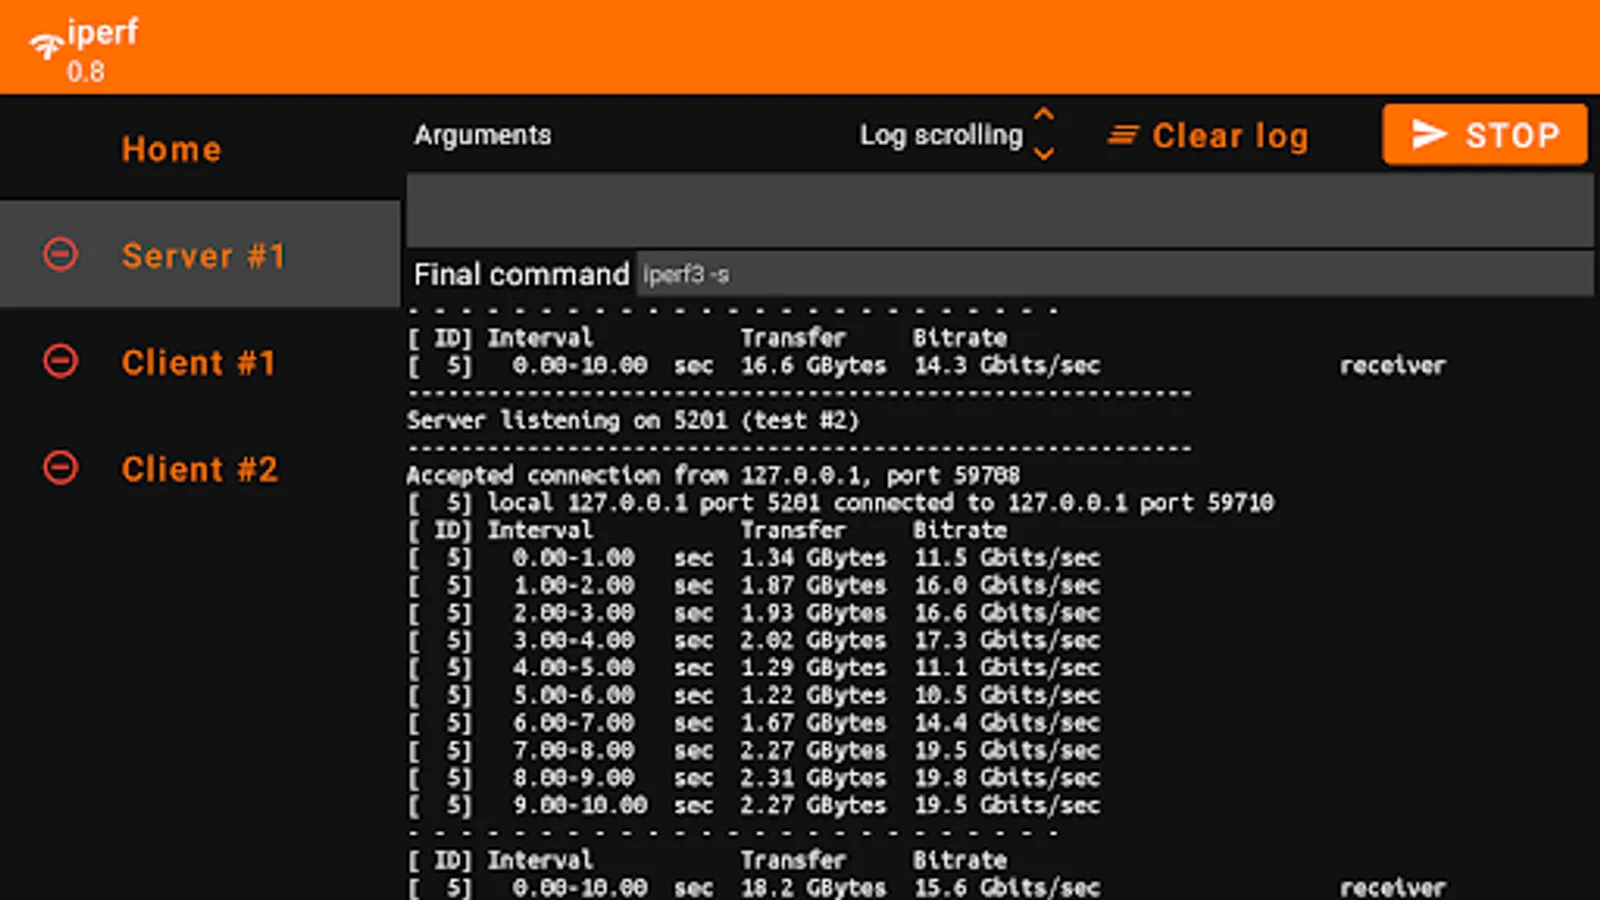Click the 10.5 Gbits/sec bitrate value

point(1007,695)
